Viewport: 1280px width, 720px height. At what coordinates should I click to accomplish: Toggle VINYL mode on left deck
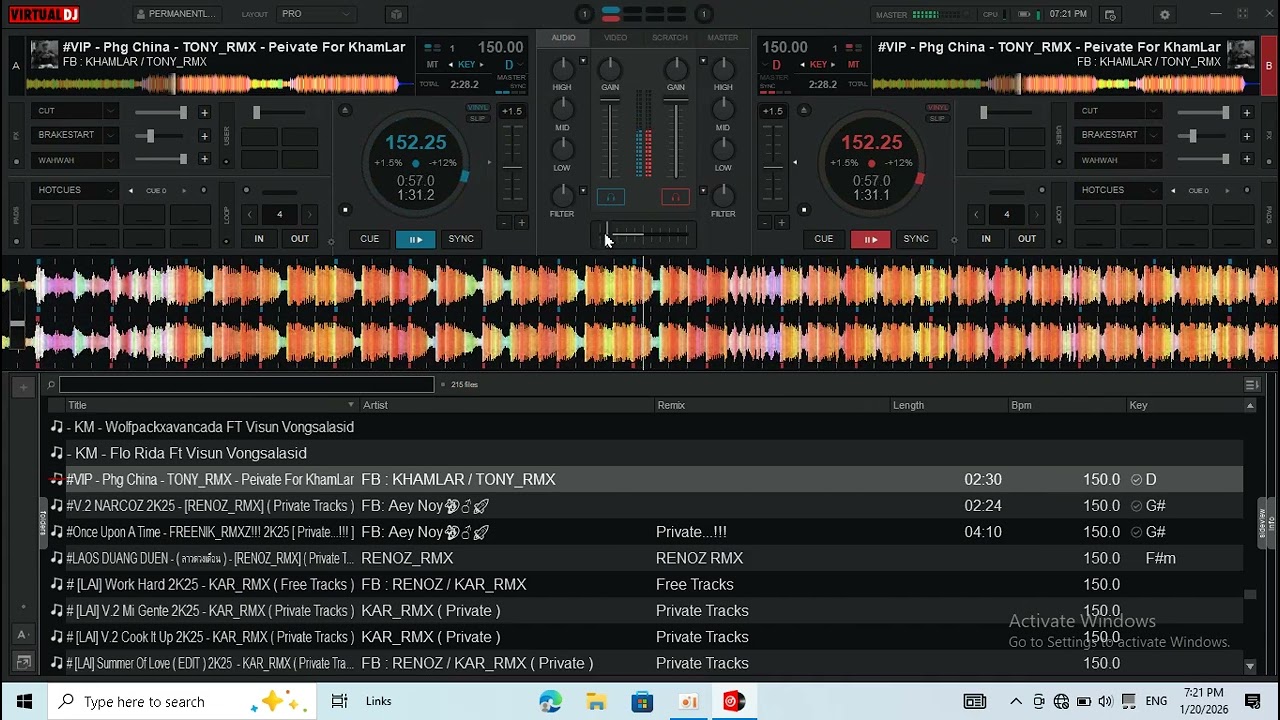pyautogui.click(x=478, y=108)
